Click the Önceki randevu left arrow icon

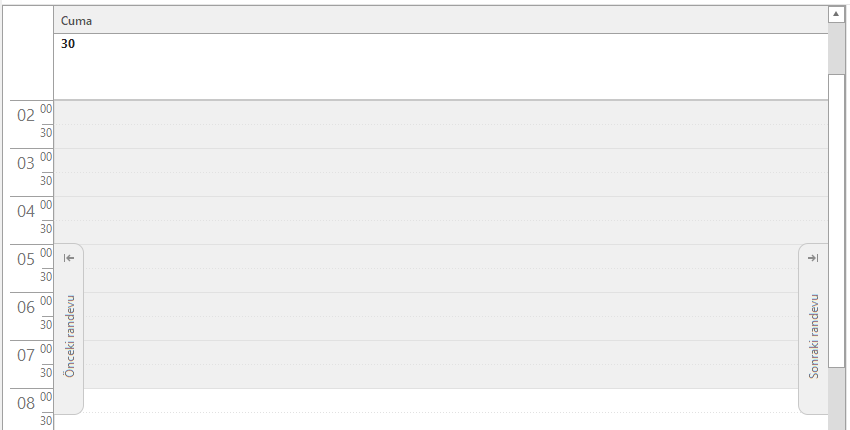(69, 258)
